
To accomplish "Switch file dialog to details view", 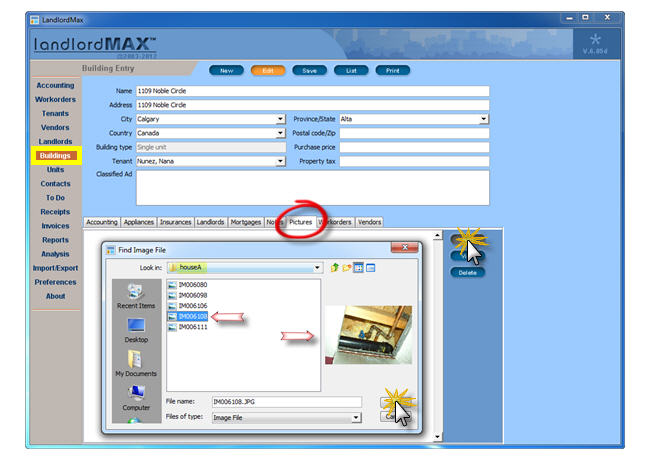I will [371, 268].
